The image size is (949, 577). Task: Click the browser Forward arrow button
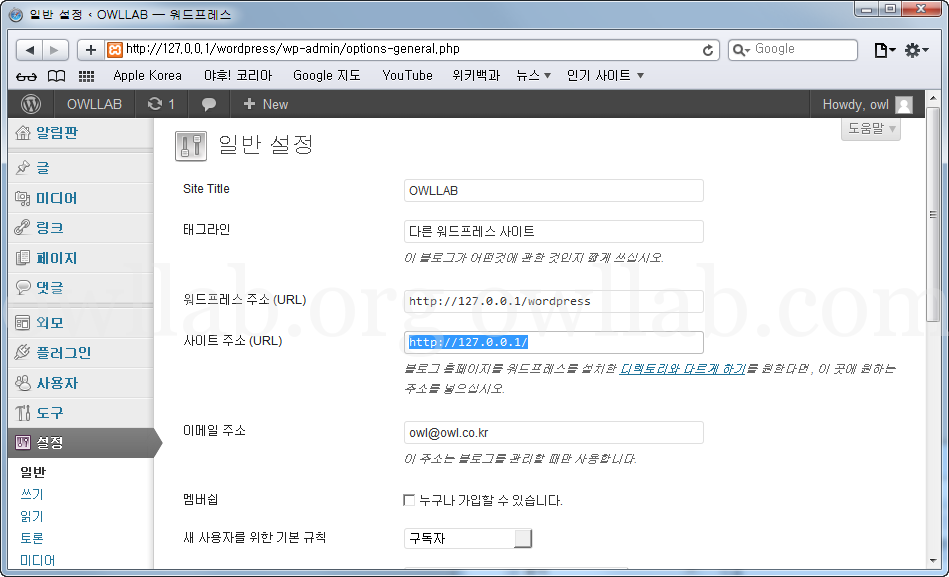coord(54,50)
